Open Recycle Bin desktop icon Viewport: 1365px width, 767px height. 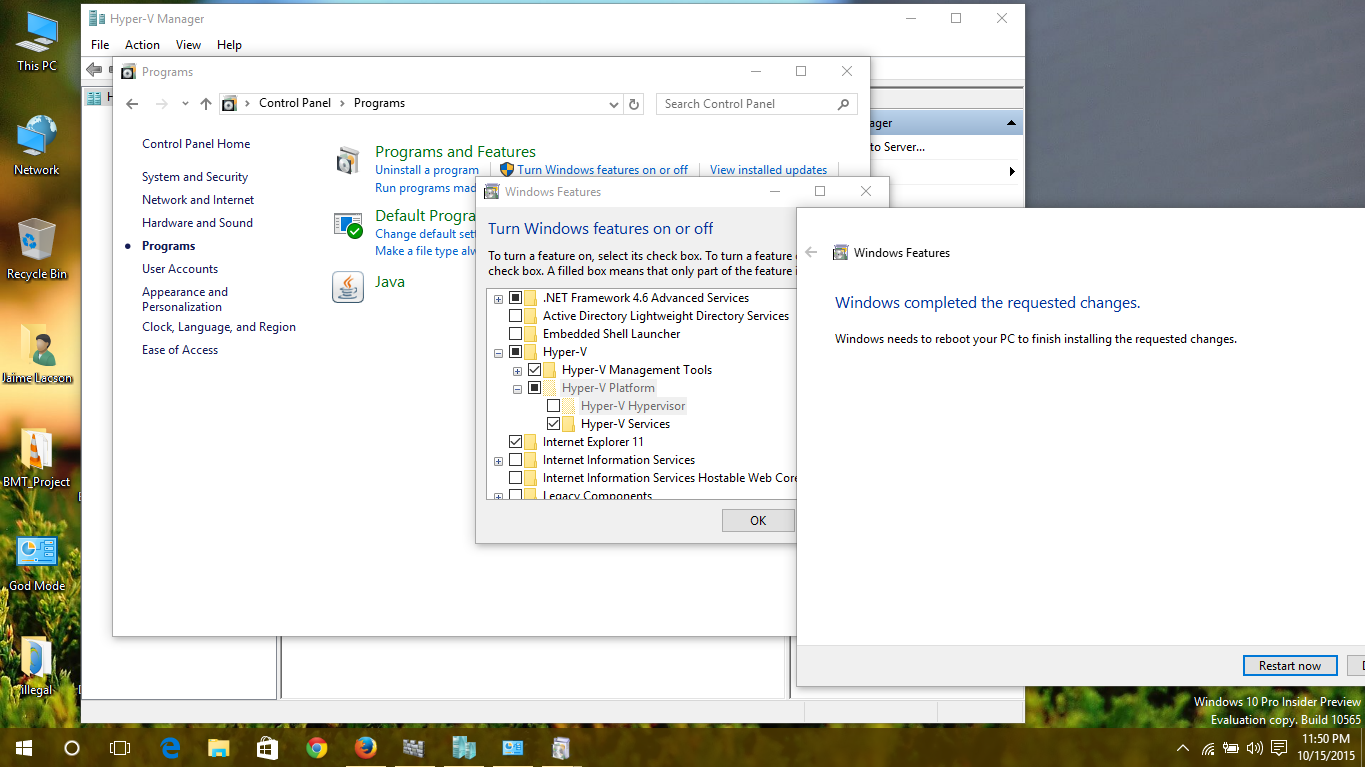[x=37, y=249]
